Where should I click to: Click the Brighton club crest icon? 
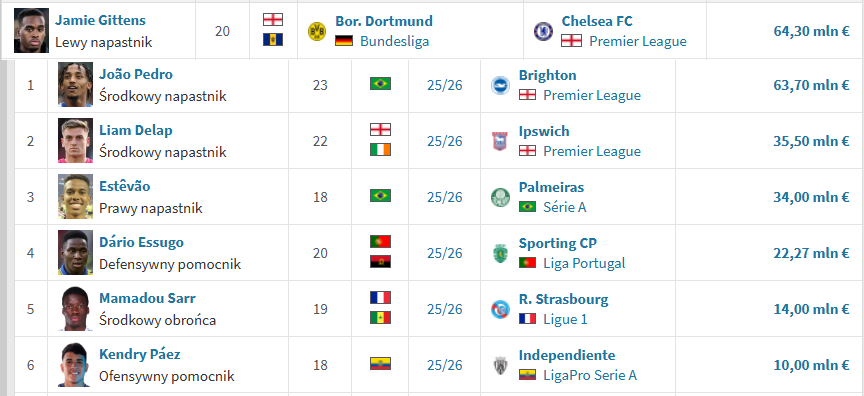click(x=500, y=85)
